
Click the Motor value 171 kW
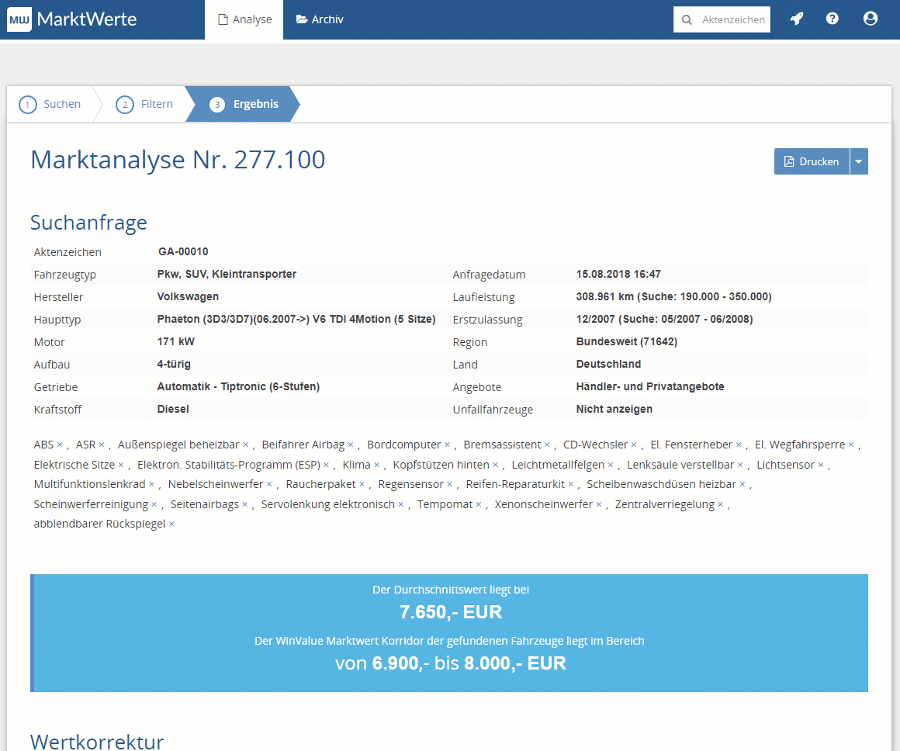176,342
